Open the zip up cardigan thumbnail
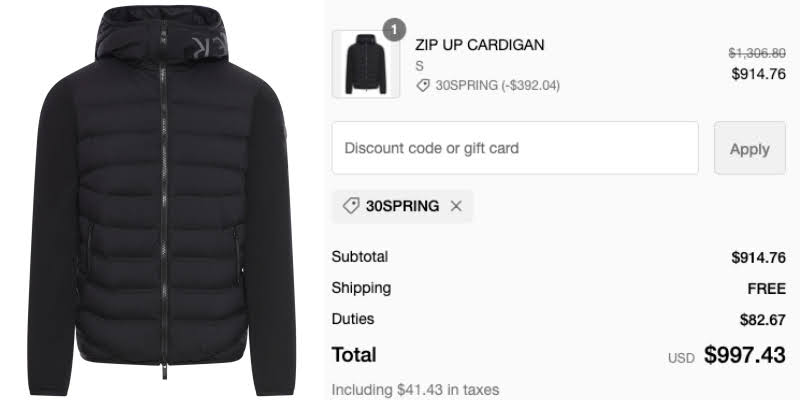This screenshot has width=800, height=400. coord(366,64)
